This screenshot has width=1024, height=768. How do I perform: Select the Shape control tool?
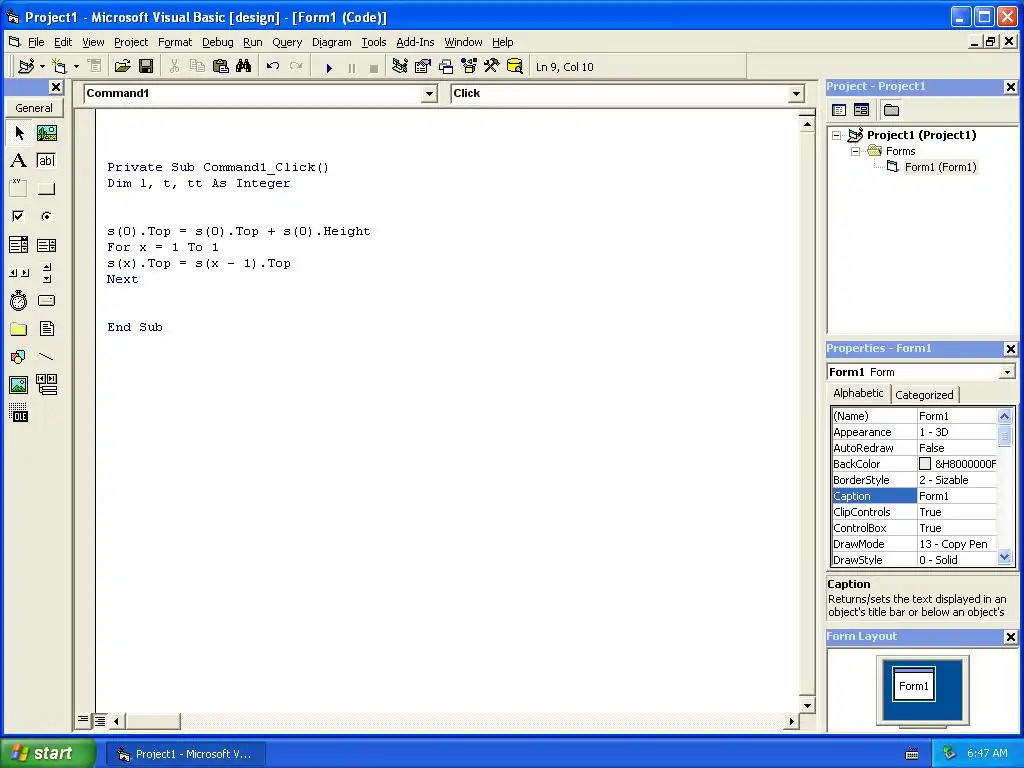coord(19,357)
